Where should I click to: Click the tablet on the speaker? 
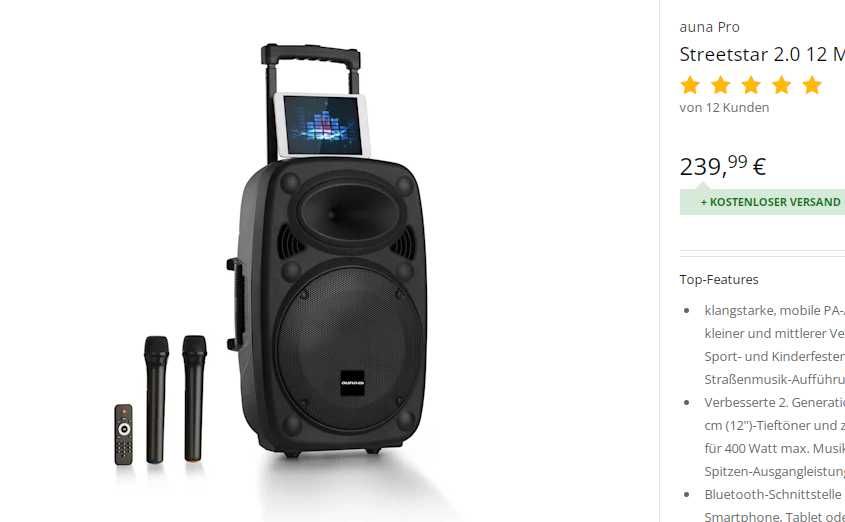point(322,126)
